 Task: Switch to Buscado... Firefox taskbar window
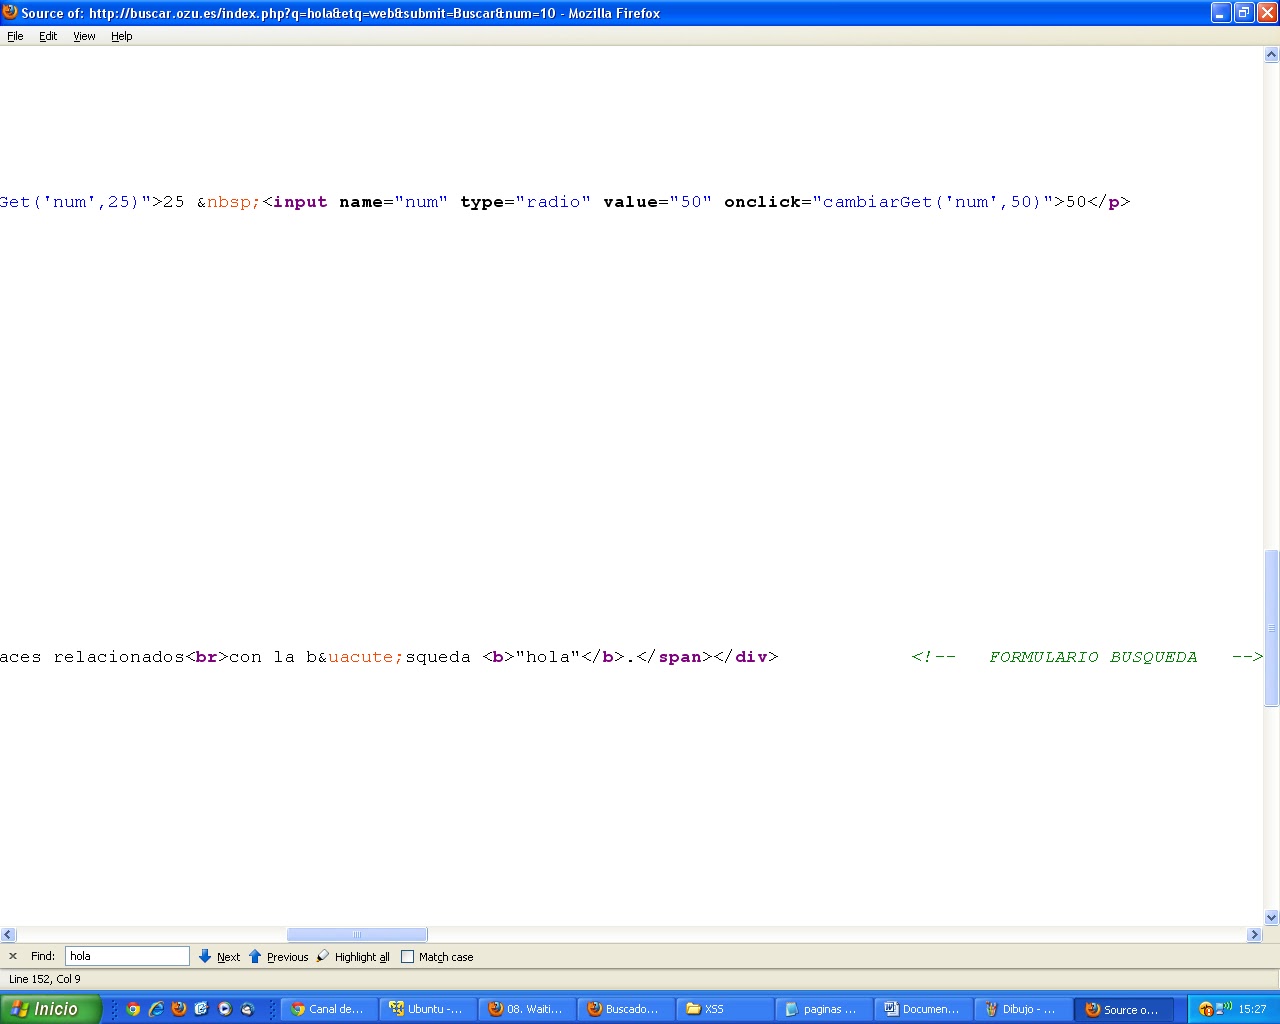[x=626, y=1009]
